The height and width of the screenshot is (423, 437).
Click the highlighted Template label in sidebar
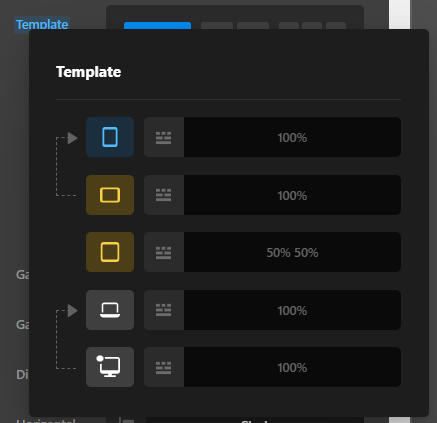[x=42, y=24]
